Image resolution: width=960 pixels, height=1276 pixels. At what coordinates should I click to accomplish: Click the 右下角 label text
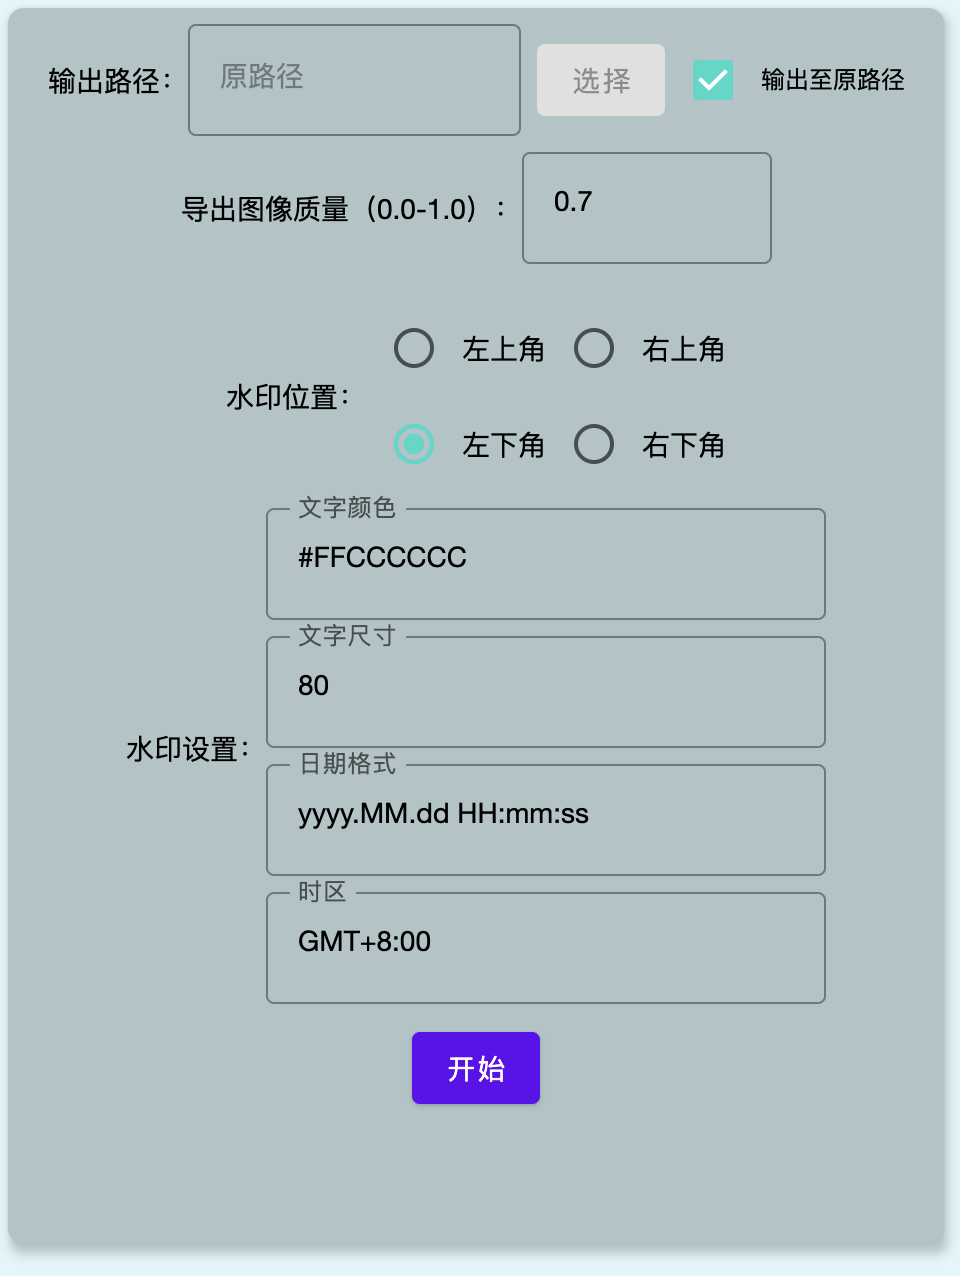pyautogui.click(x=683, y=445)
